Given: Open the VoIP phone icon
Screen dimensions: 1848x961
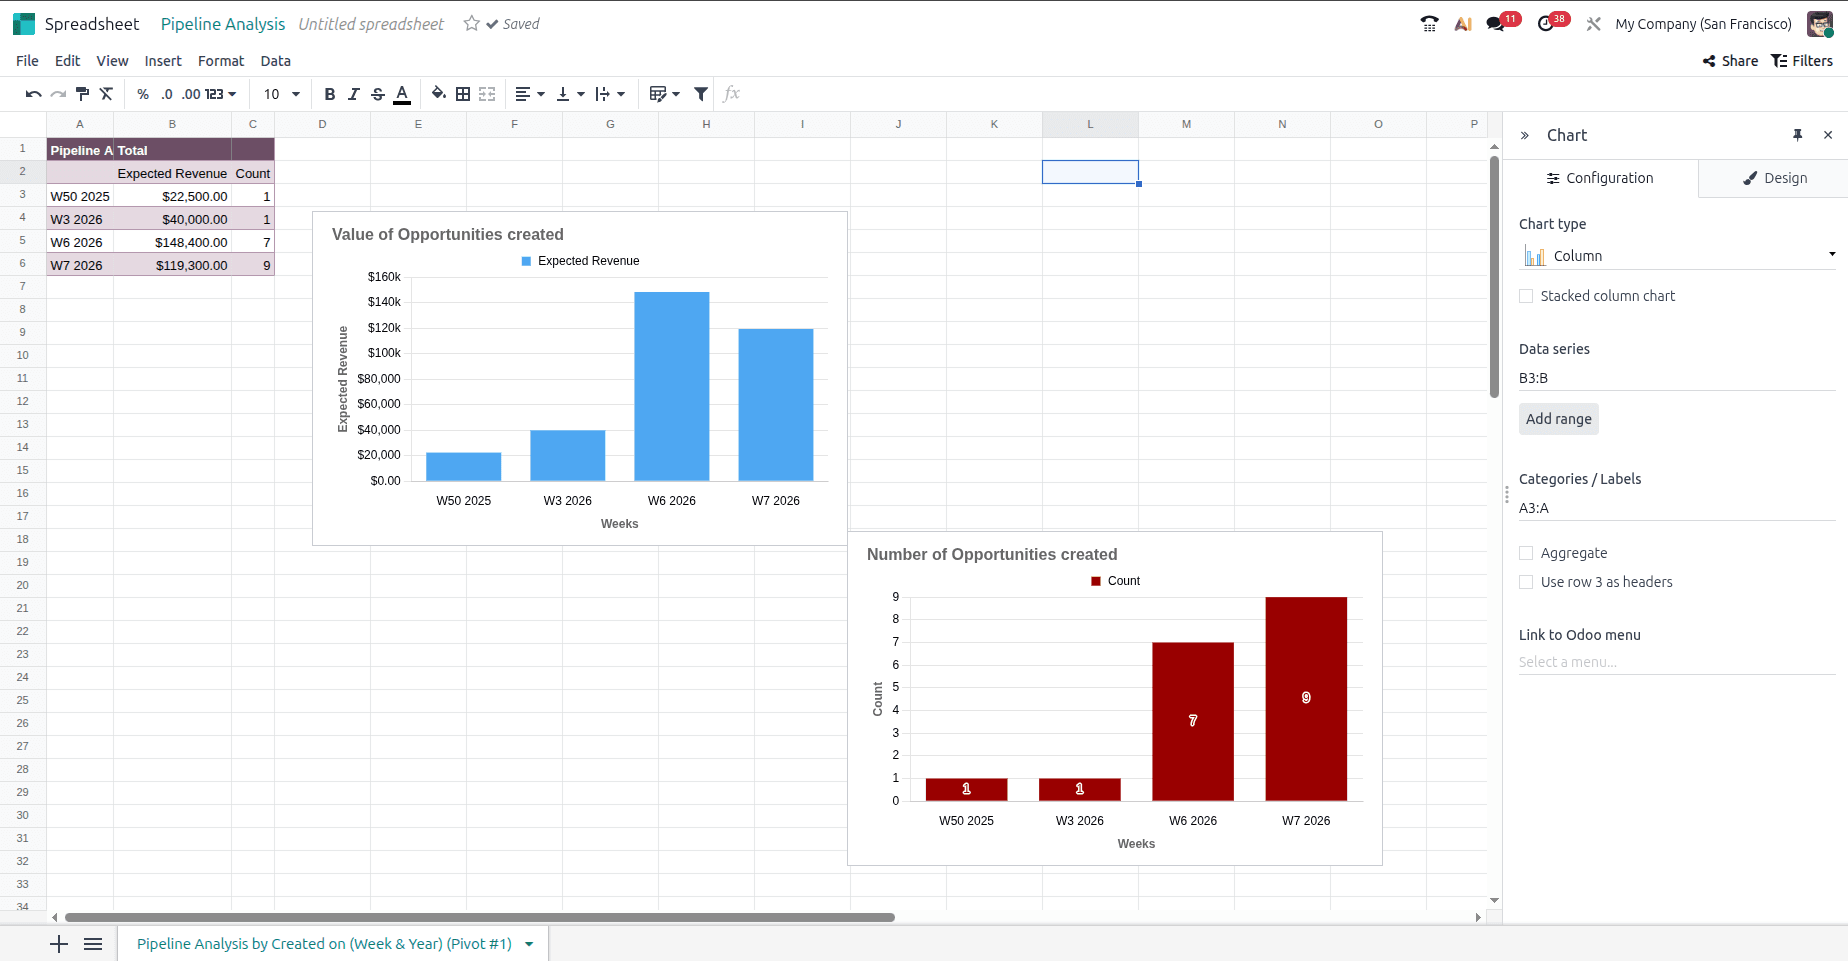Looking at the screenshot, I should (x=1430, y=24).
